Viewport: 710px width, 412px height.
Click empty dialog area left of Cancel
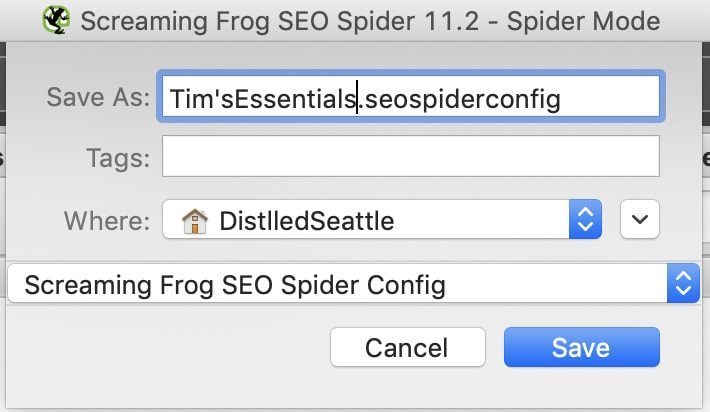(168, 347)
